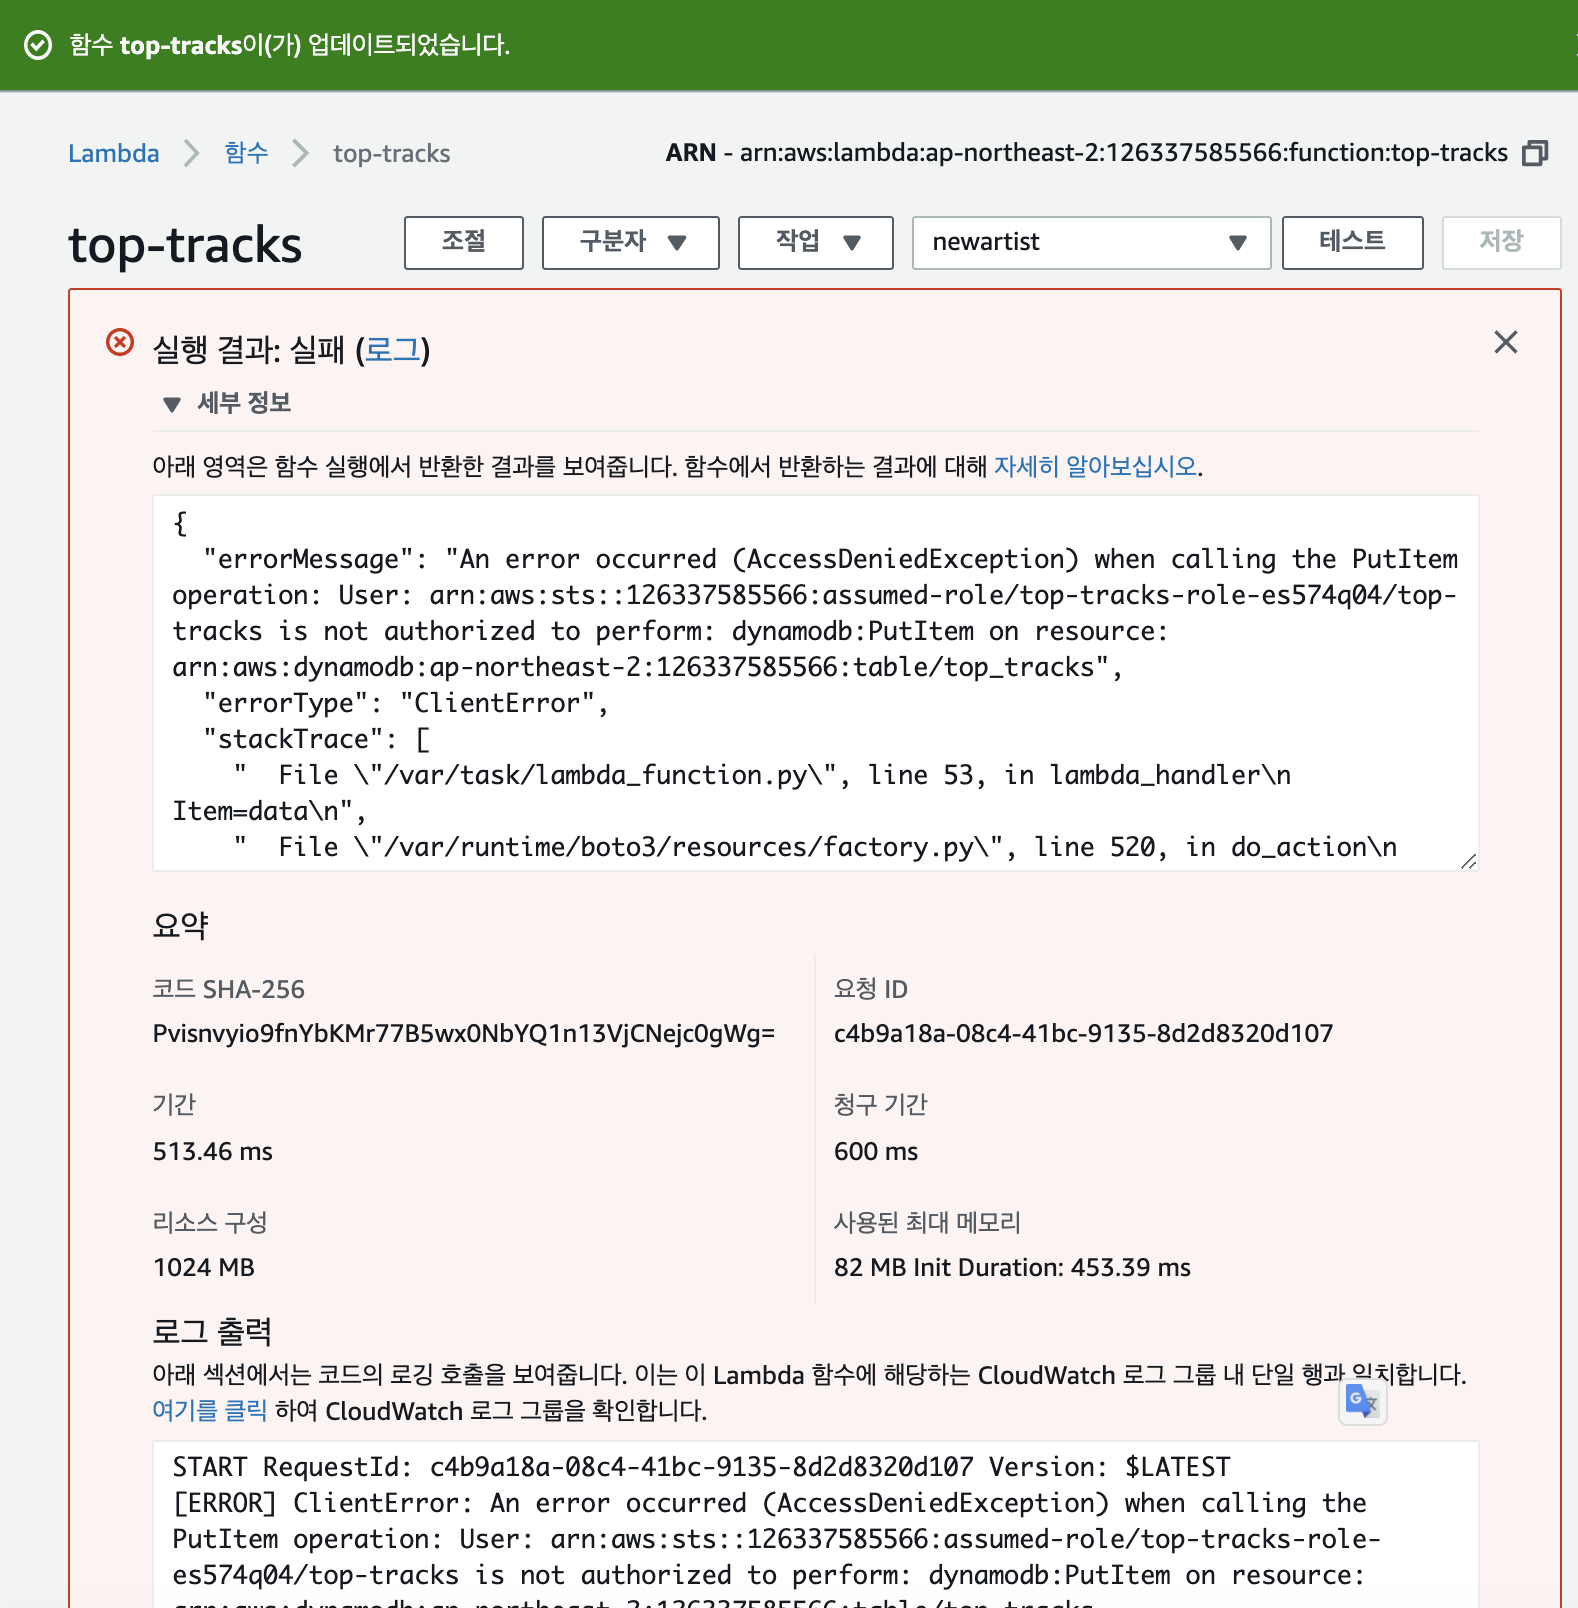Click the code SHA-256 hash value
Screen dimensions: 1578x1608
464,1034
